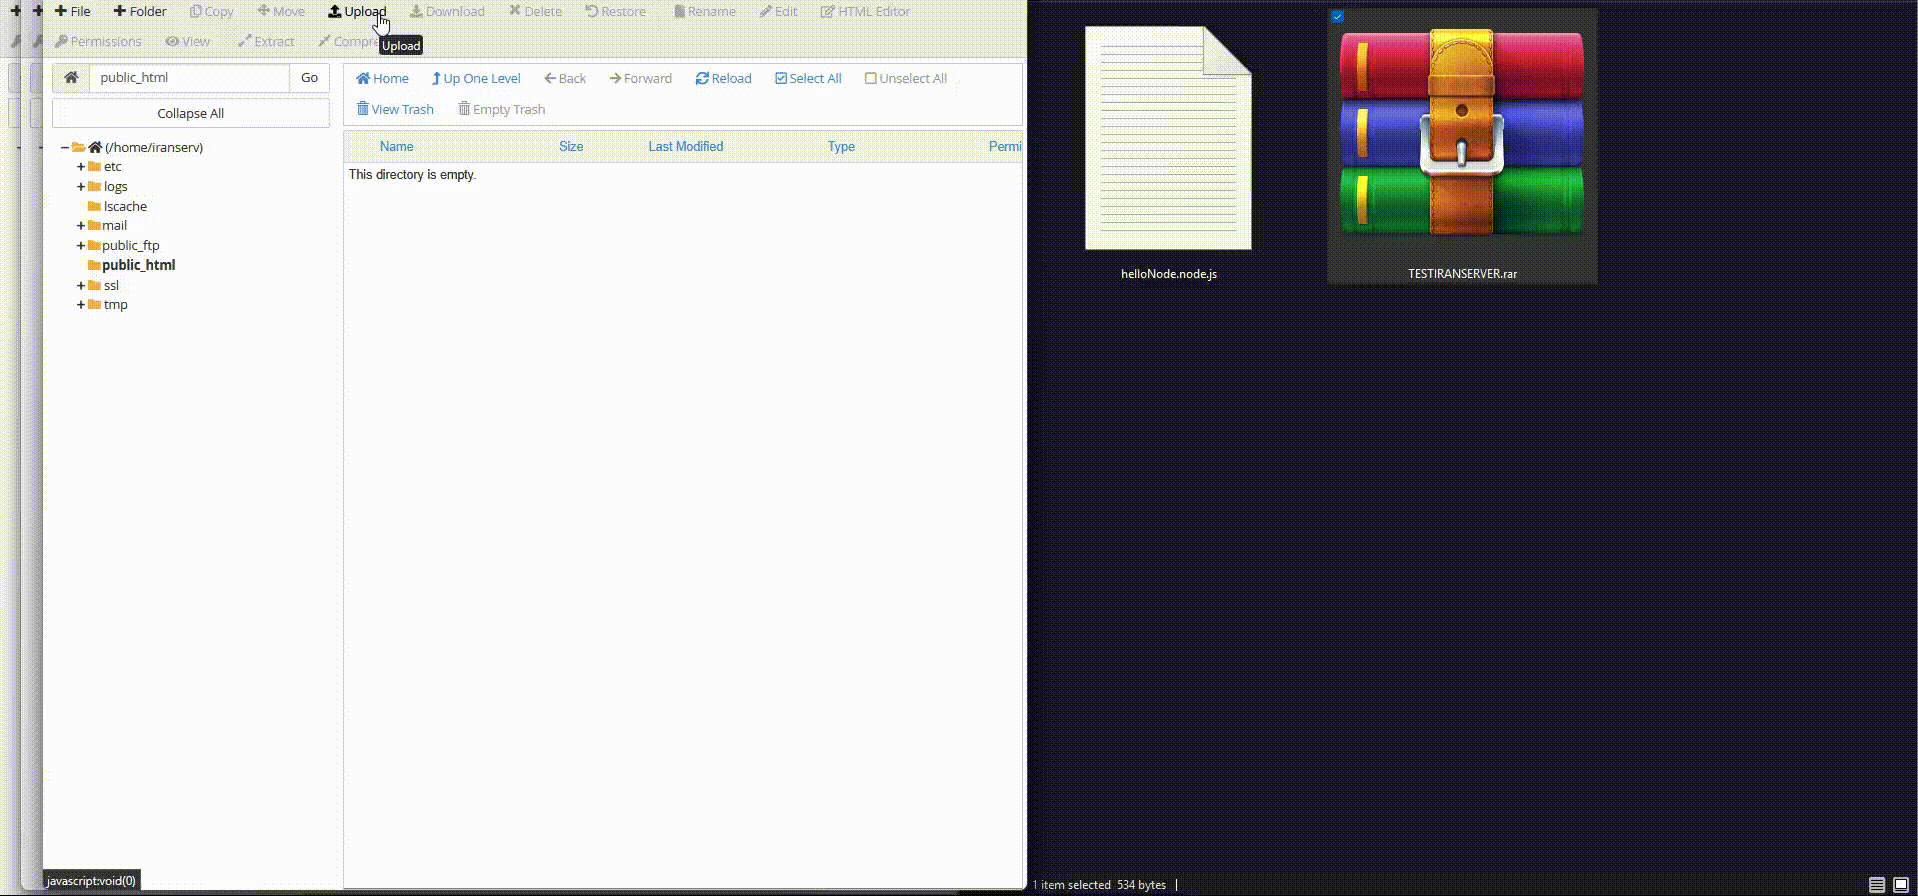Image resolution: width=1918 pixels, height=896 pixels.
Task: Select the mail folder label
Action: click(114, 226)
